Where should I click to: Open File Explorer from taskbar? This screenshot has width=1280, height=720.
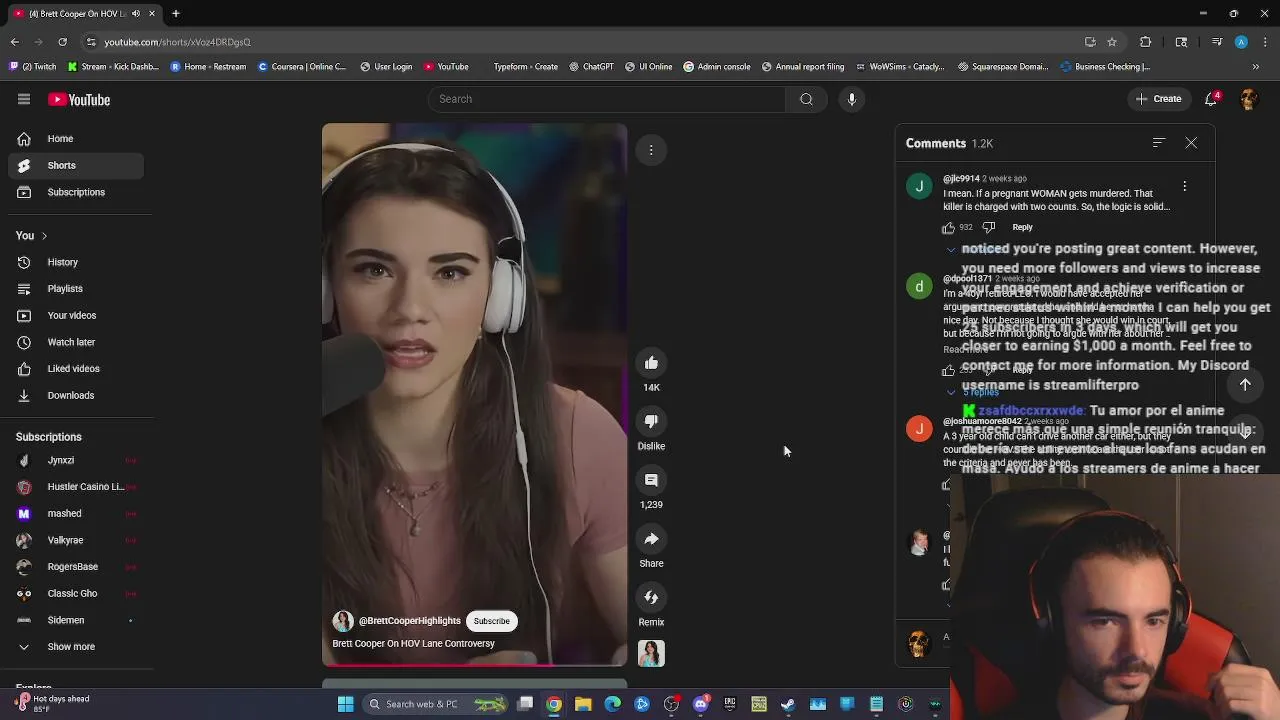tap(583, 704)
